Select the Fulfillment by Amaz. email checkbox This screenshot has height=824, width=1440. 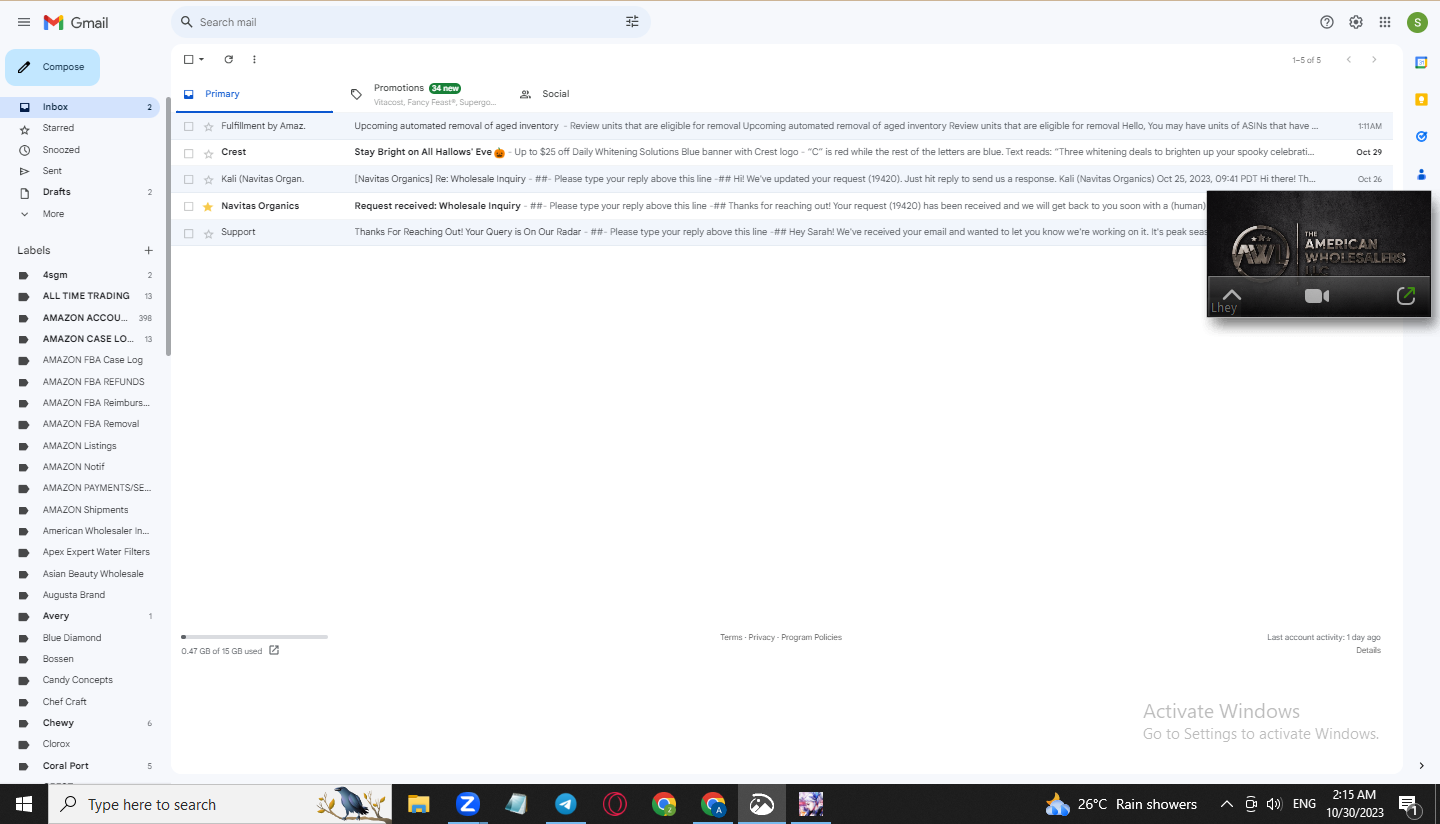coord(188,127)
